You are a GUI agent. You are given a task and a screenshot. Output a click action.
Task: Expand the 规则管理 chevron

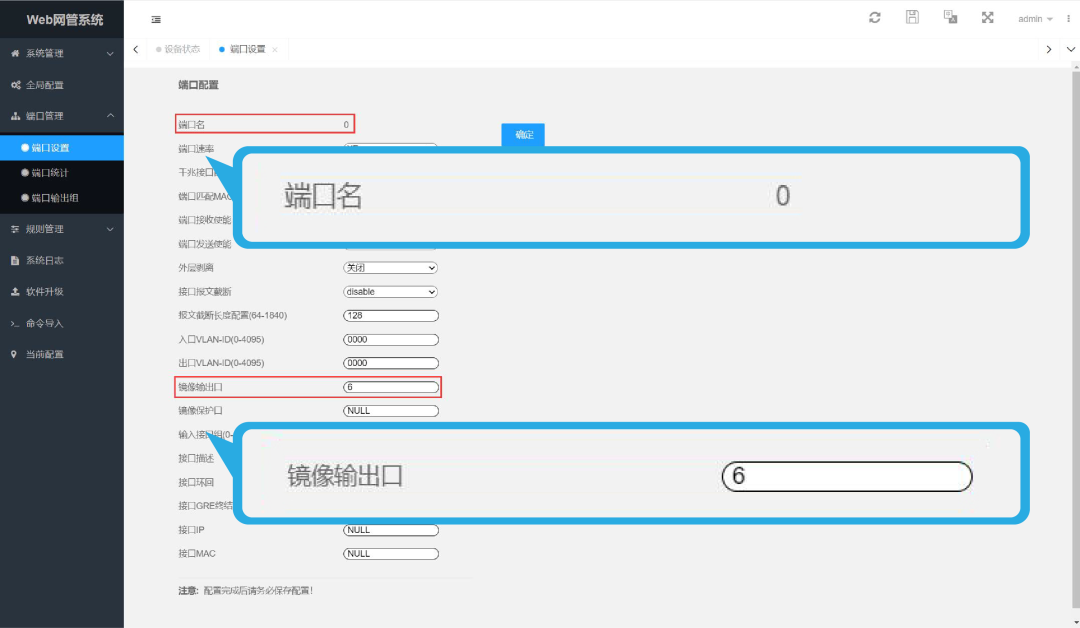(x=110, y=229)
